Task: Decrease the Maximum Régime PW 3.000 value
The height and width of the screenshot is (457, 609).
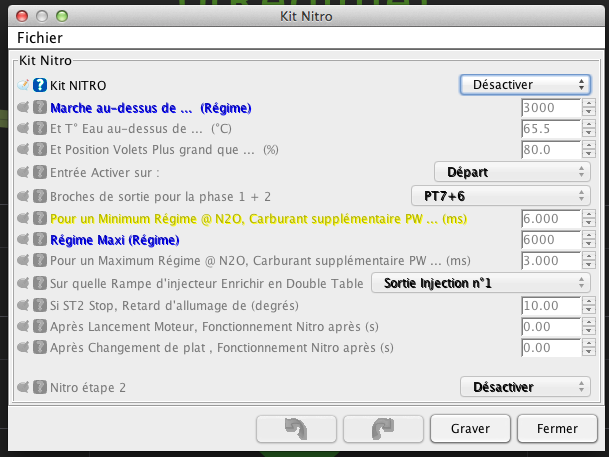Action: (589, 265)
